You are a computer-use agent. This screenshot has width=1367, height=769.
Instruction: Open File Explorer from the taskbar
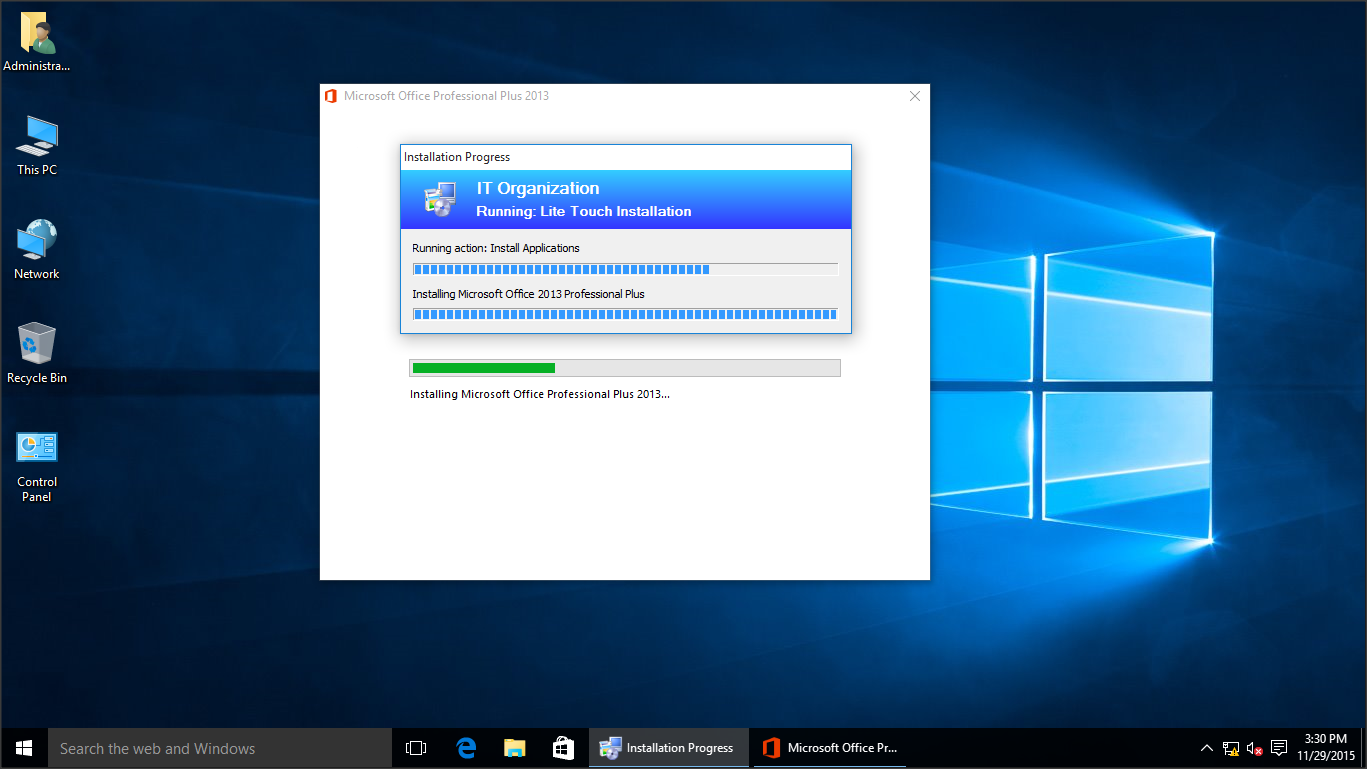point(514,748)
